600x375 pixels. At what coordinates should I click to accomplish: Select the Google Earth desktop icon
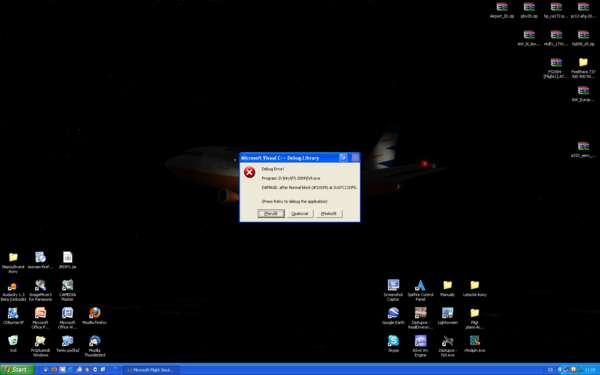[393, 316]
